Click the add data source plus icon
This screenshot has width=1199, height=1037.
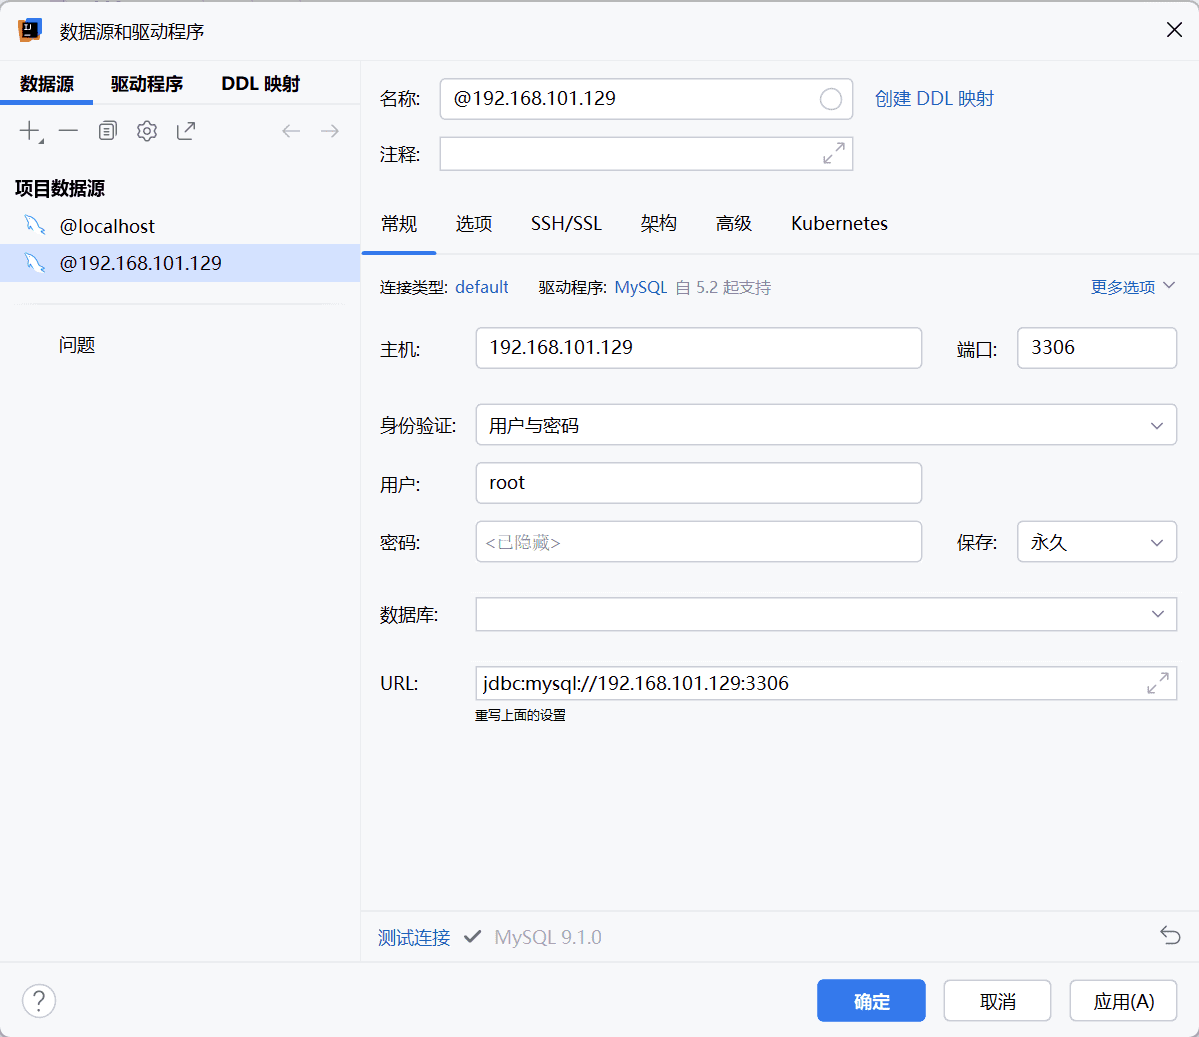point(30,131)
